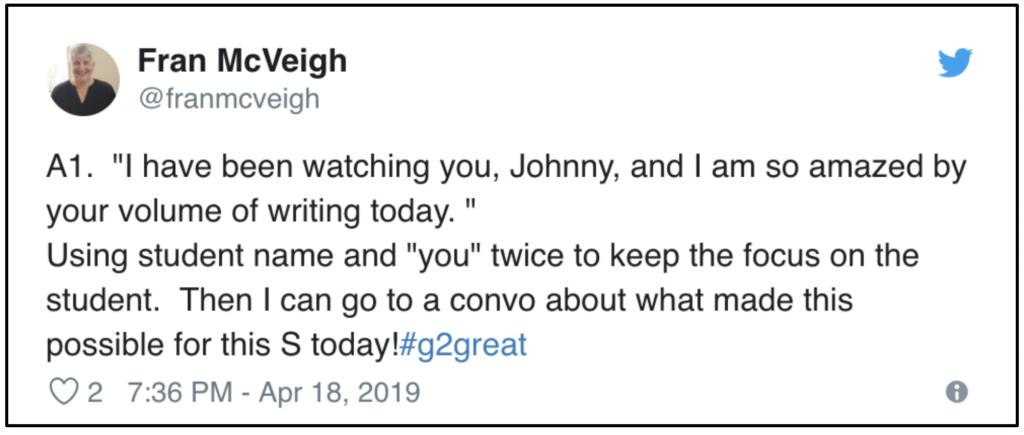Open the info icon for Twitter Ads
This screenshot has height=435, width=1024.
957,392
